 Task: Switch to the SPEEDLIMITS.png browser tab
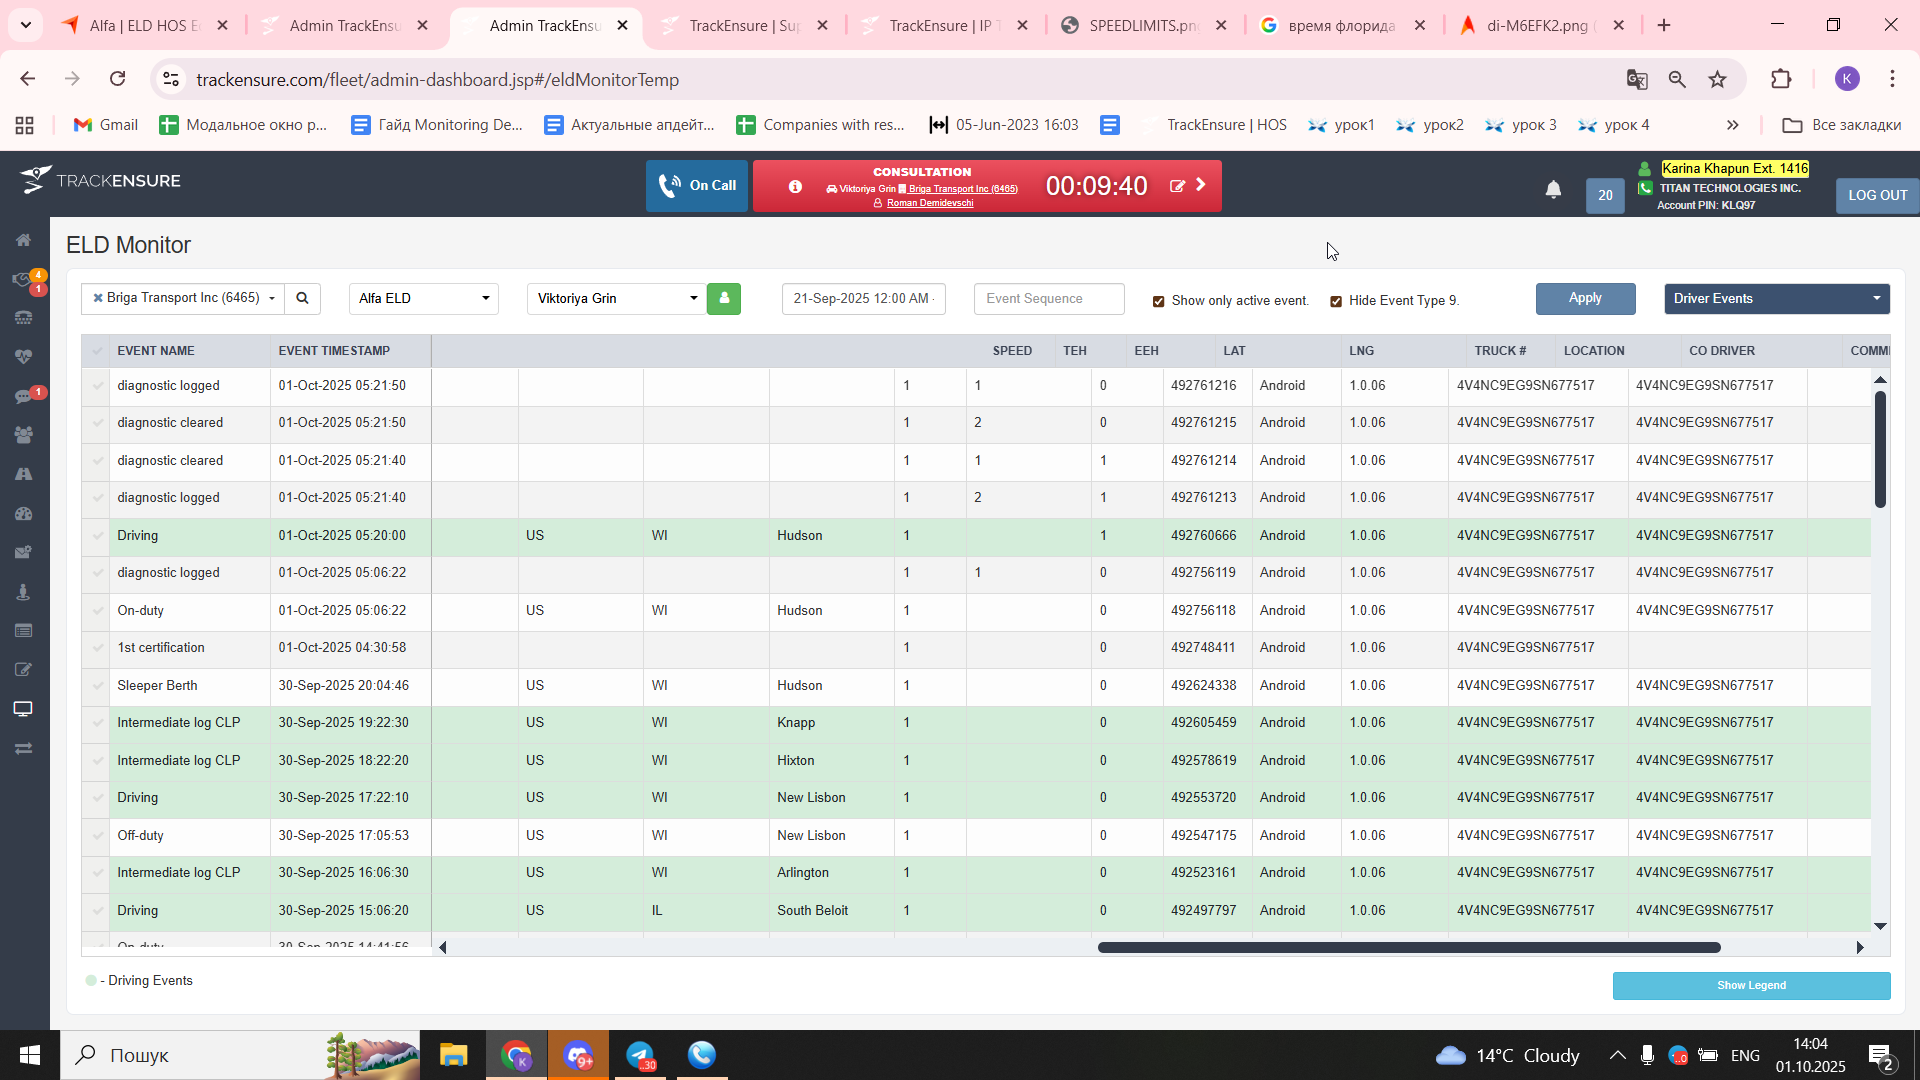tap(1143, 26)
